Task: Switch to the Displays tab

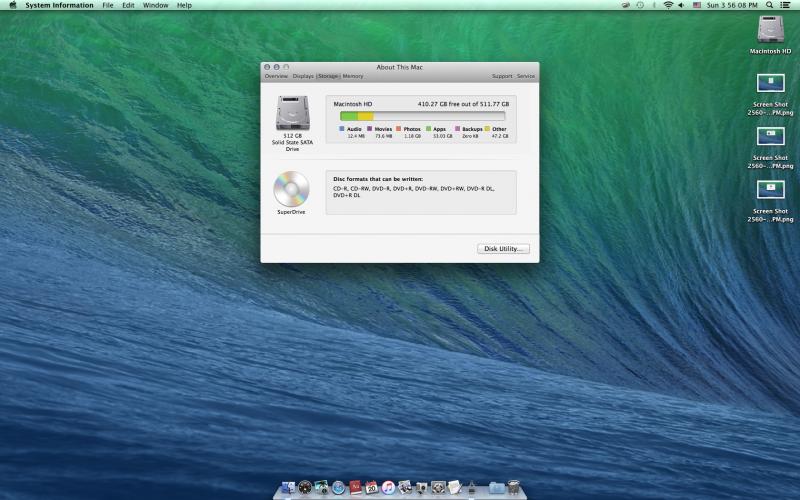Action: point(303,76)
